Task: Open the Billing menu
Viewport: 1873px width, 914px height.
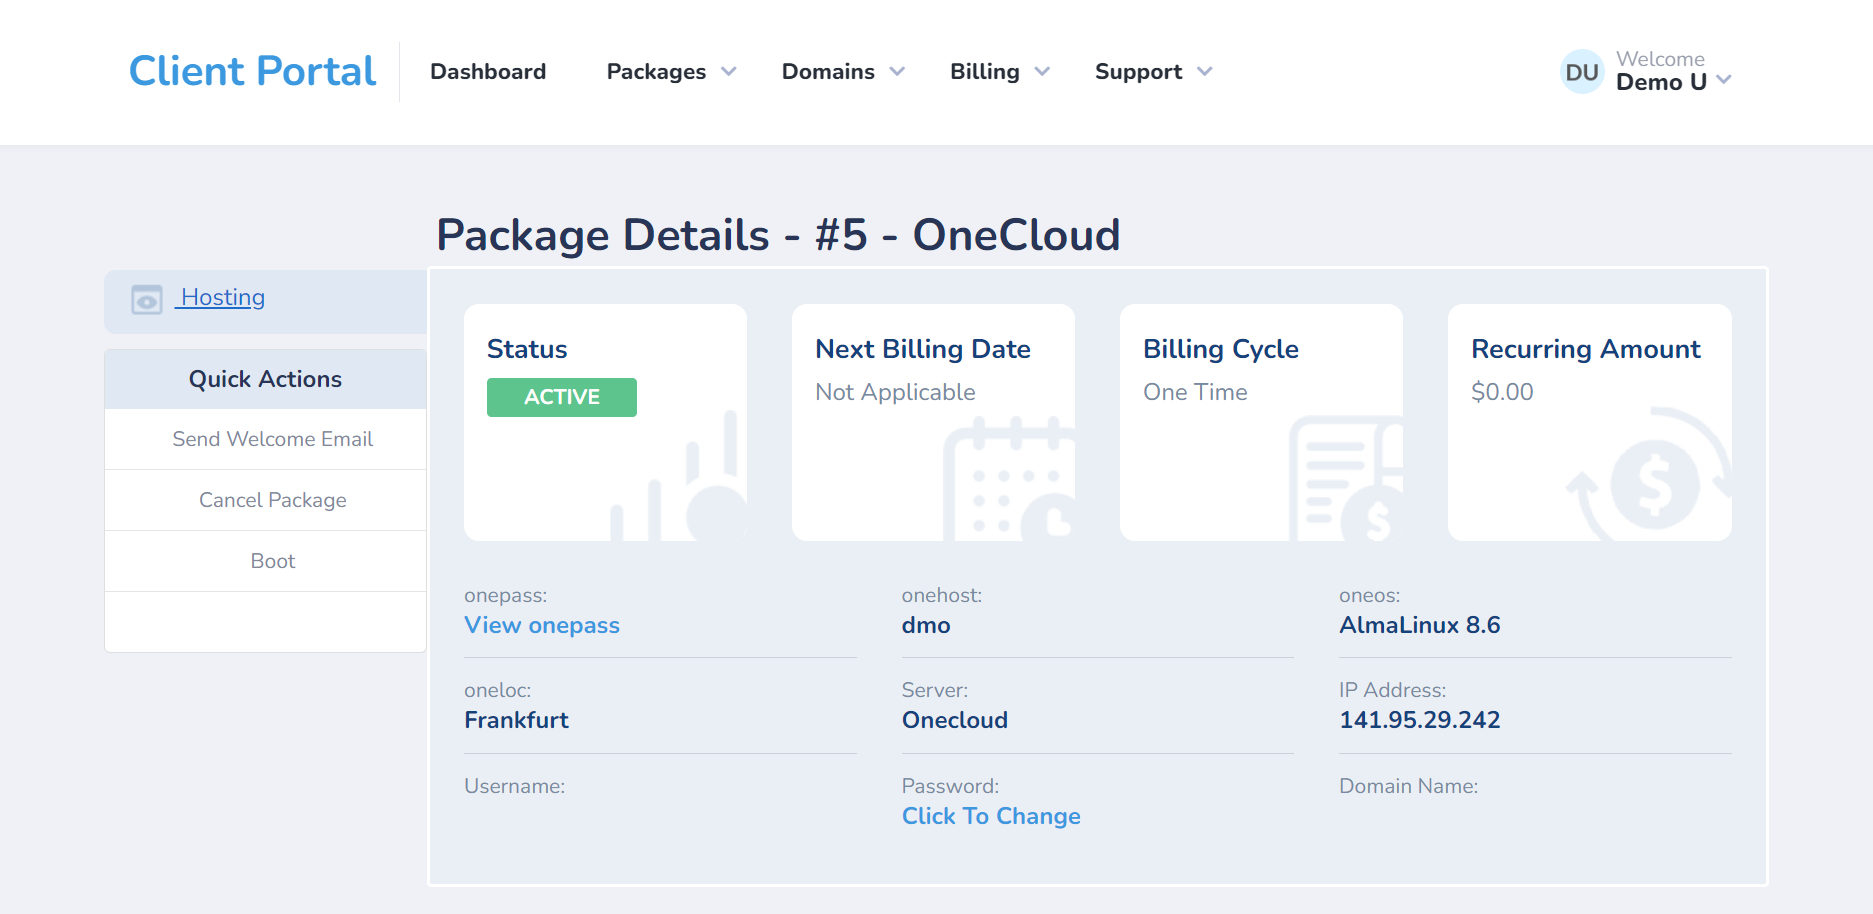Action: 985,72
